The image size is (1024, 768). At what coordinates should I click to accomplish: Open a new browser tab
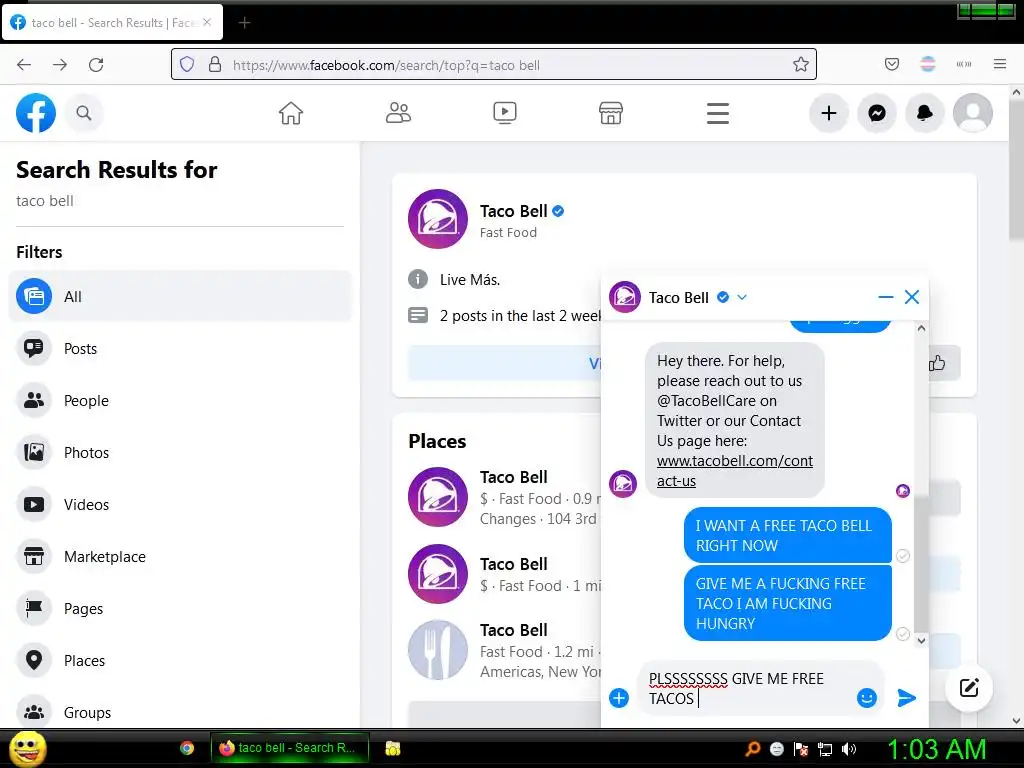coord(244,23)
